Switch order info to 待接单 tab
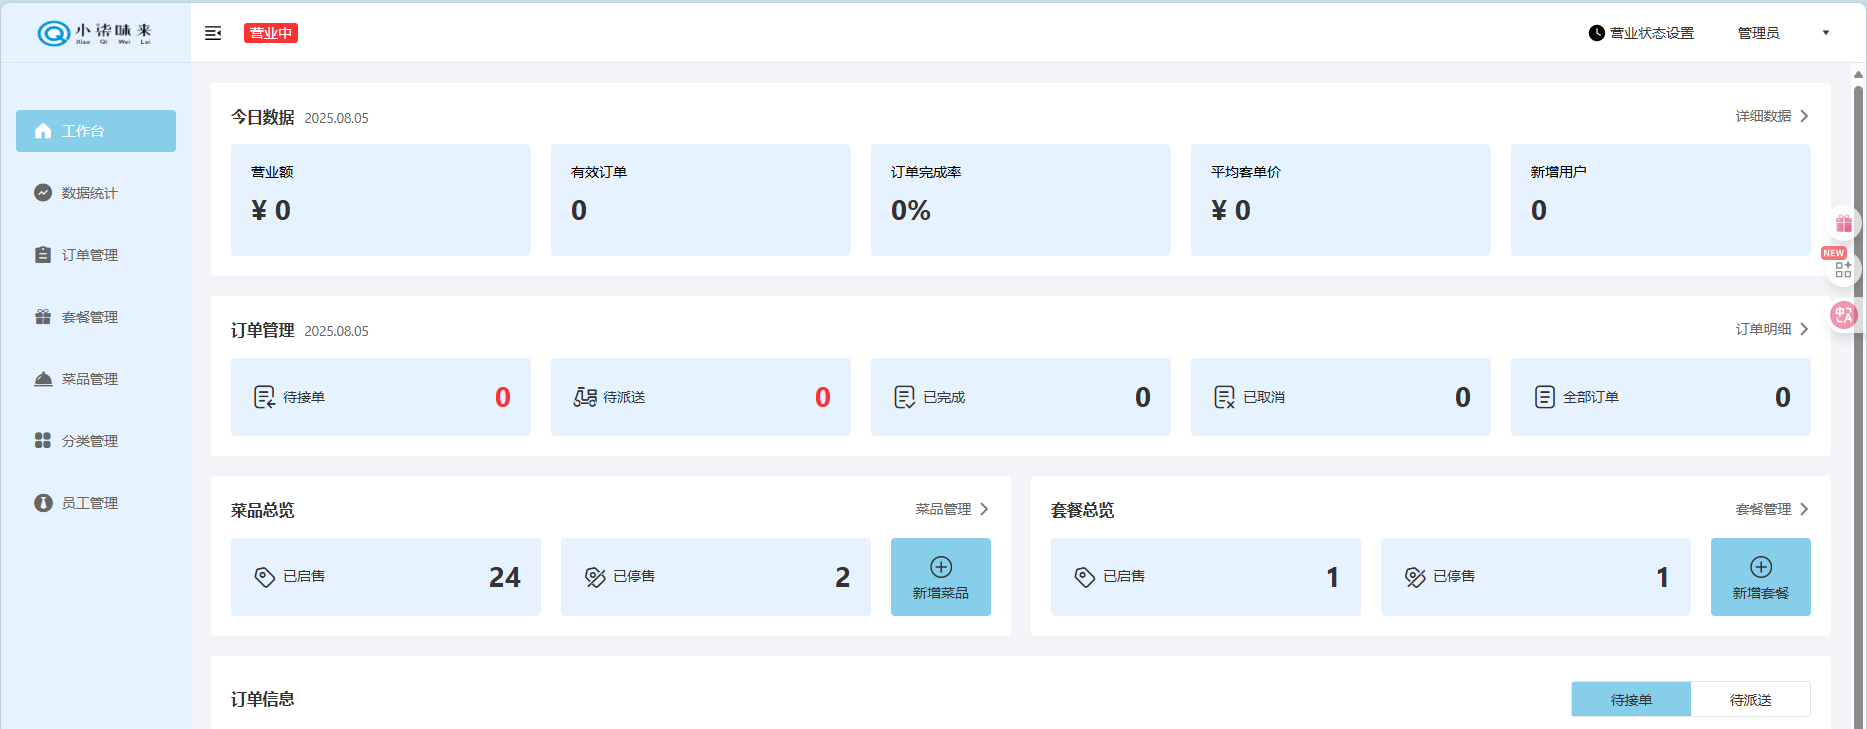 [x=1630, y=700]
